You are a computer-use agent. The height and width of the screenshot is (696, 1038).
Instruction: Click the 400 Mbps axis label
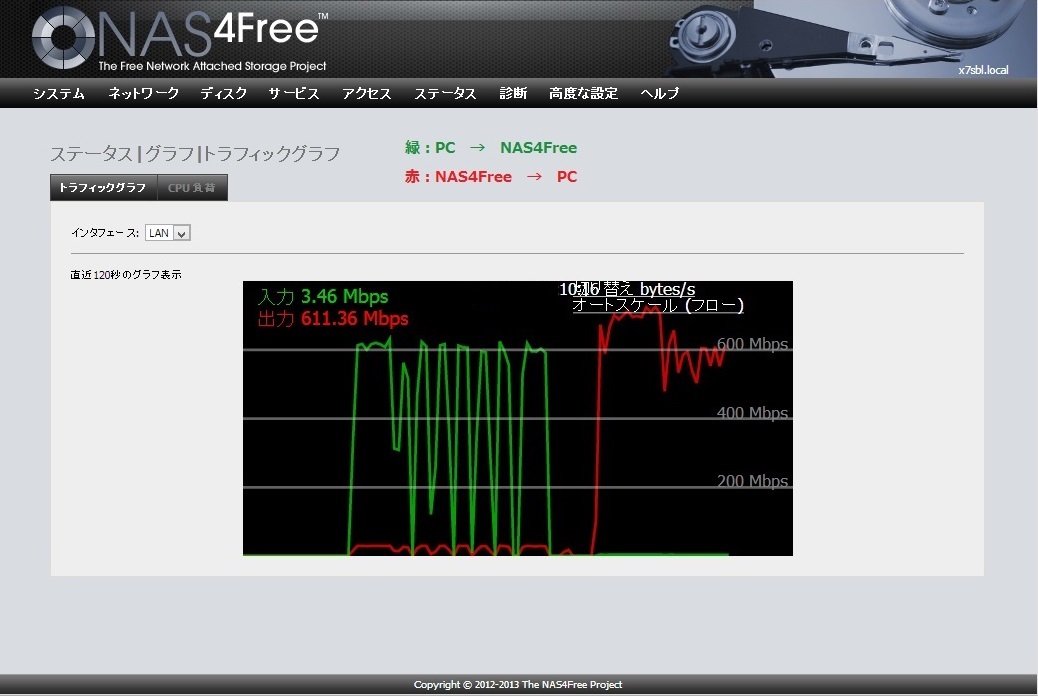coord(753,413)
